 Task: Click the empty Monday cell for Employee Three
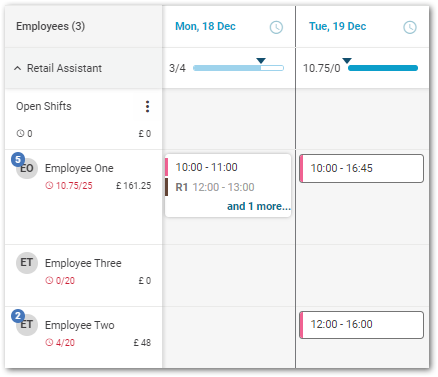tap(229, 275)
